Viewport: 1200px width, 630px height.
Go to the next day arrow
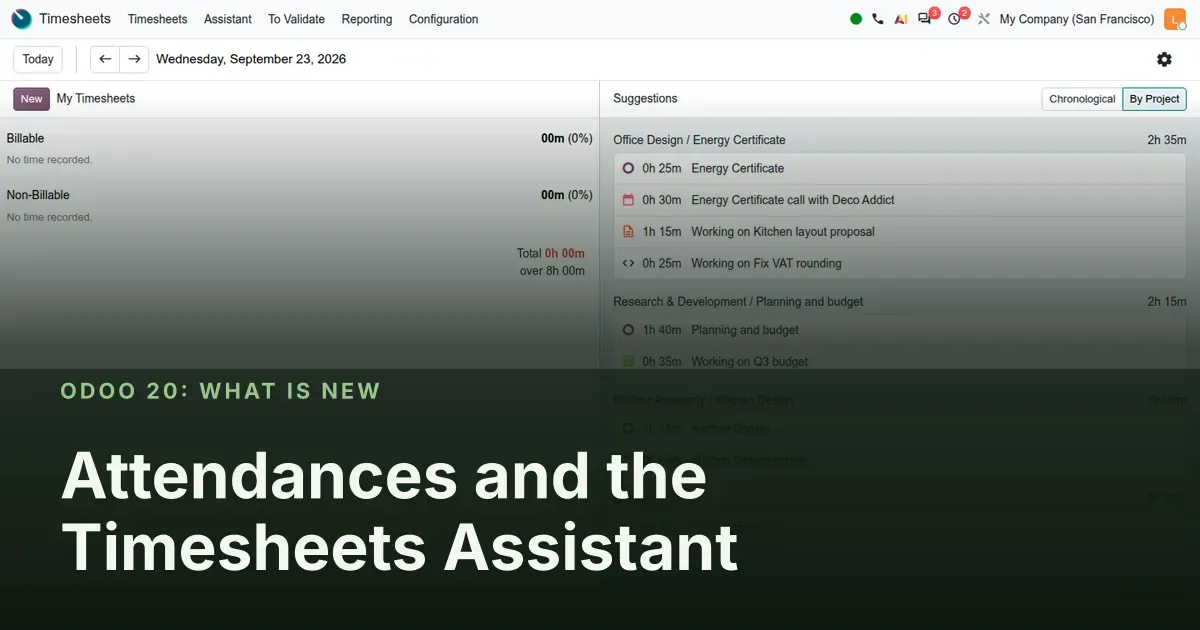click(x=134, y=59)
